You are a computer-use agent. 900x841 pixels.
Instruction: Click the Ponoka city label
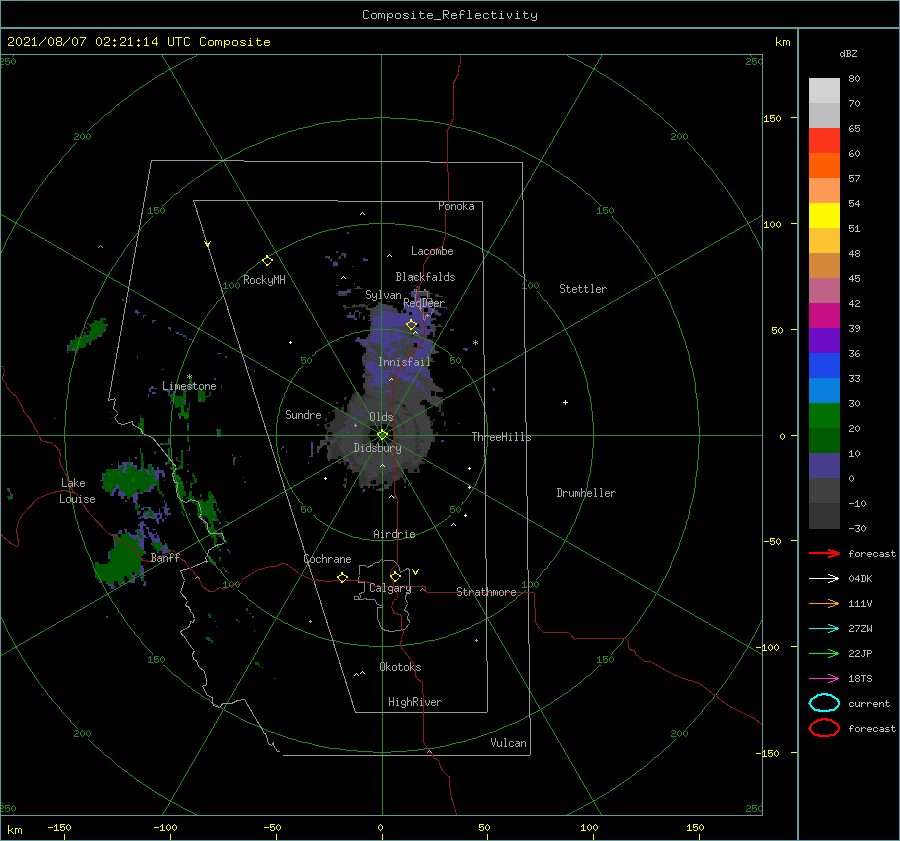[x=456, y=206]
